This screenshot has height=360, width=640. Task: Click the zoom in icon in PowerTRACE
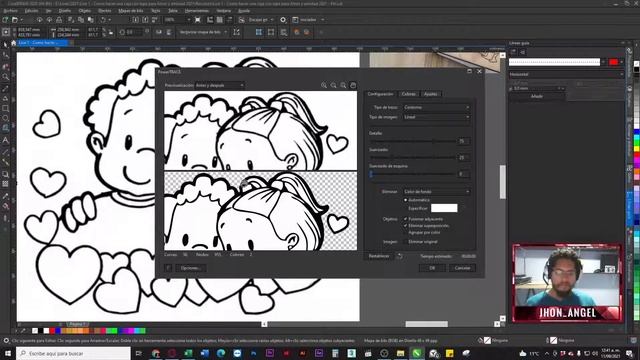324,85
